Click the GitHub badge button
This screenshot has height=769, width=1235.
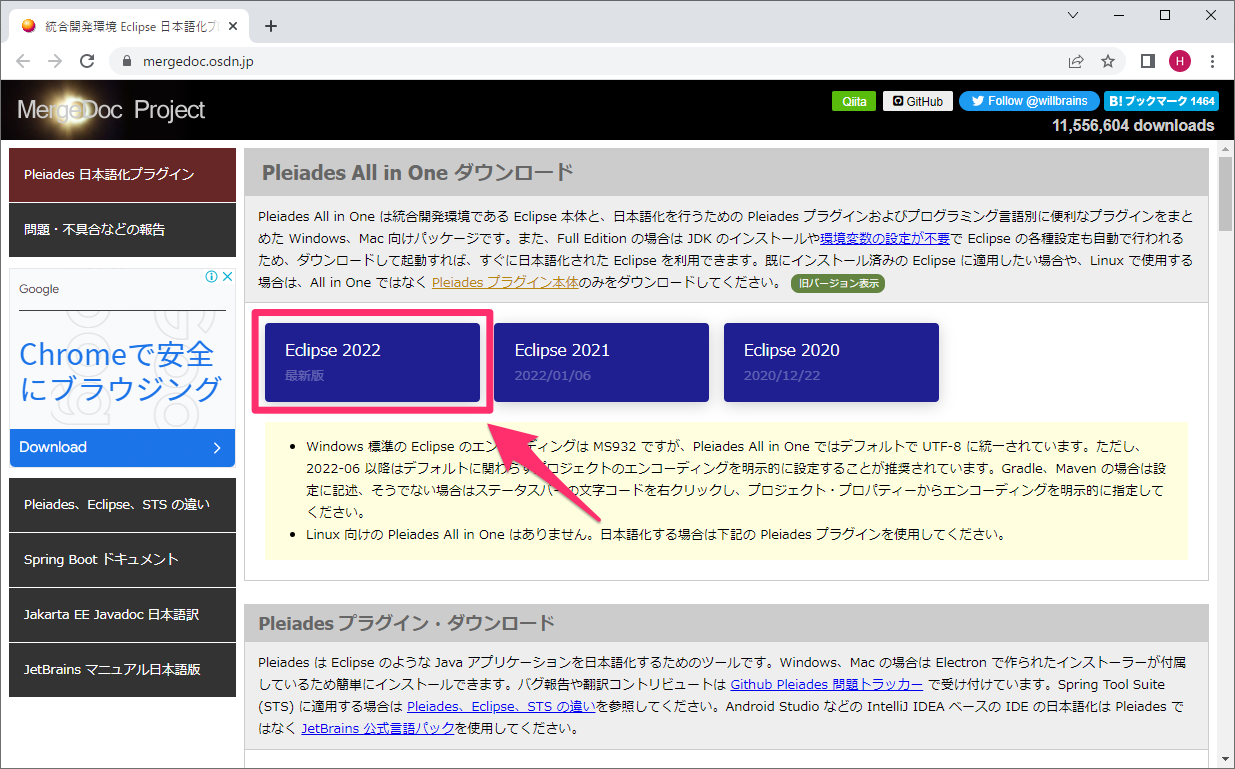click(x=917, y=101)
